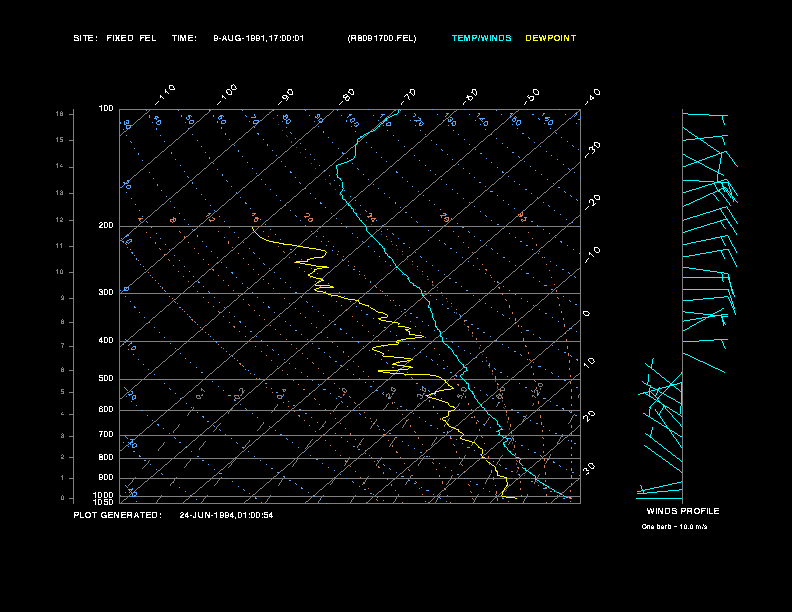
Task: Select the 700 pressure level axis label
Action: click(106, 435)
